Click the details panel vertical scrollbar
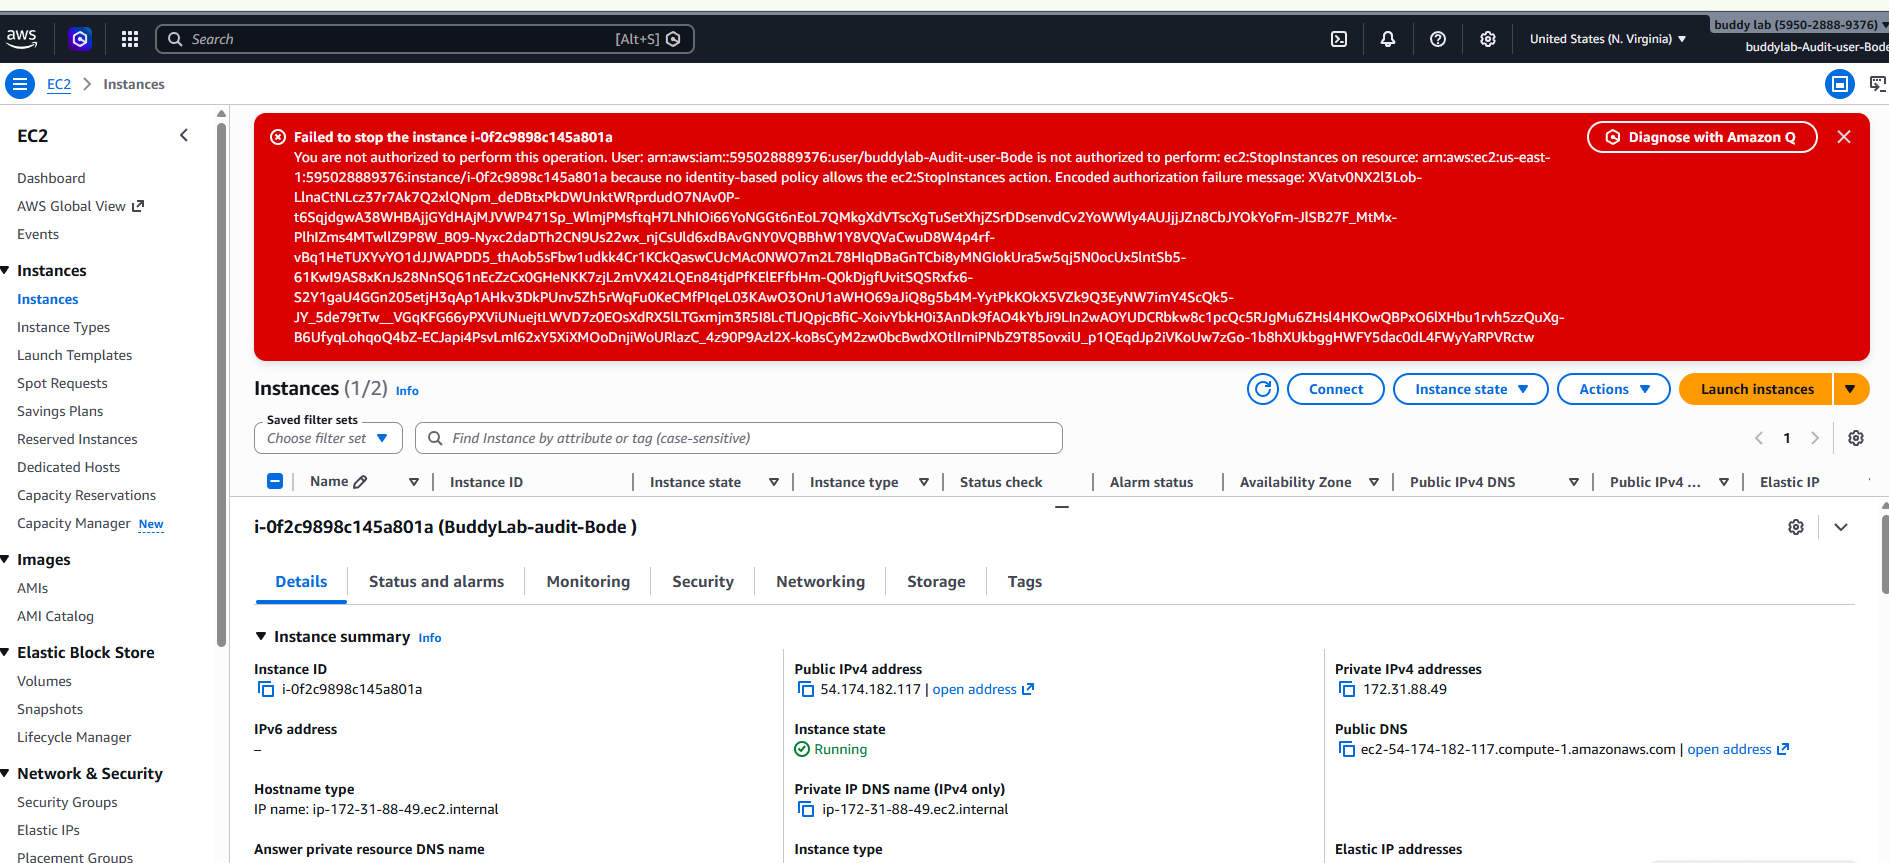 (1884, 555)
